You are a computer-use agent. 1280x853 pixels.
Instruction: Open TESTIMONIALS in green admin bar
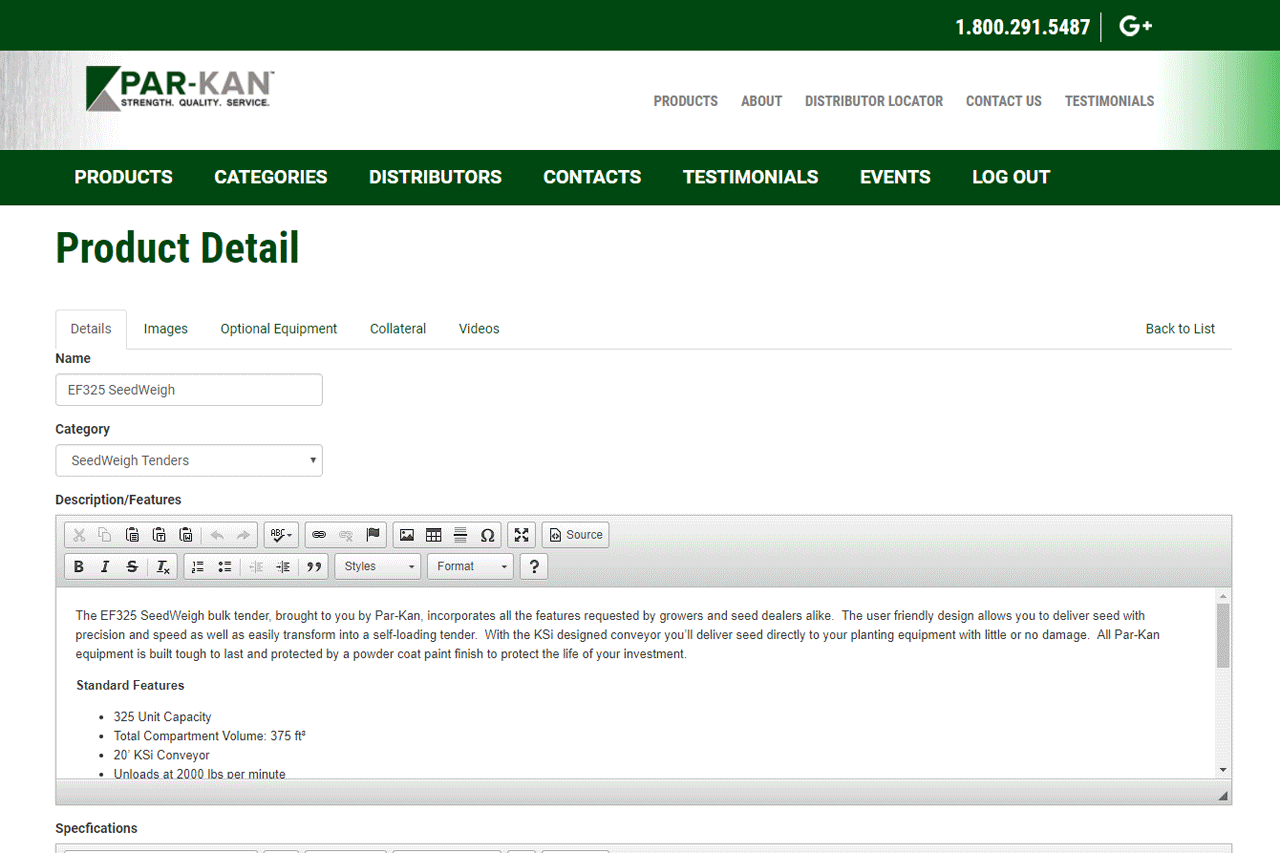click(751, 177)
